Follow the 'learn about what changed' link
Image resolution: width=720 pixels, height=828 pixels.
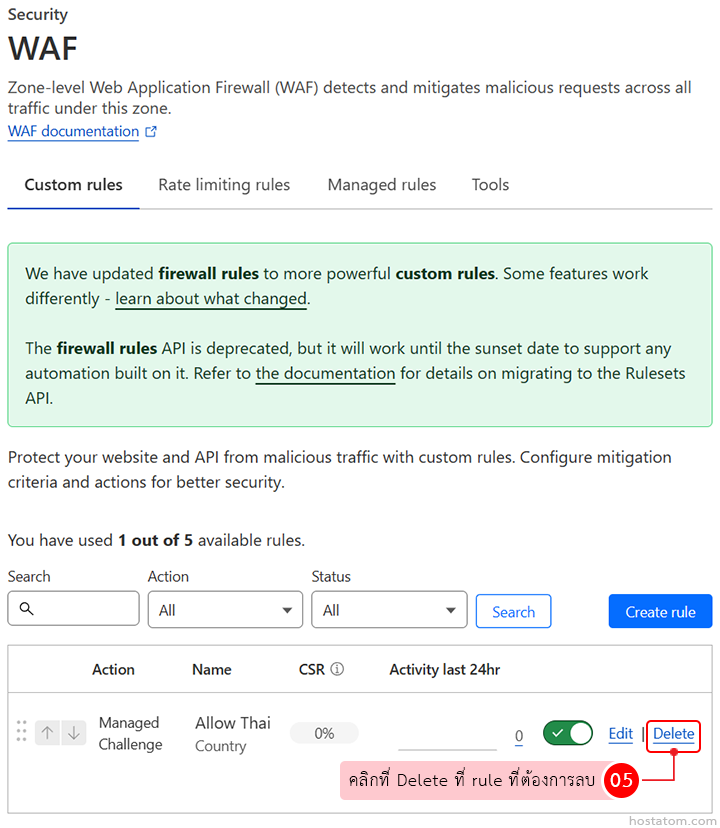pyautogui.click(x=211, y=298)
